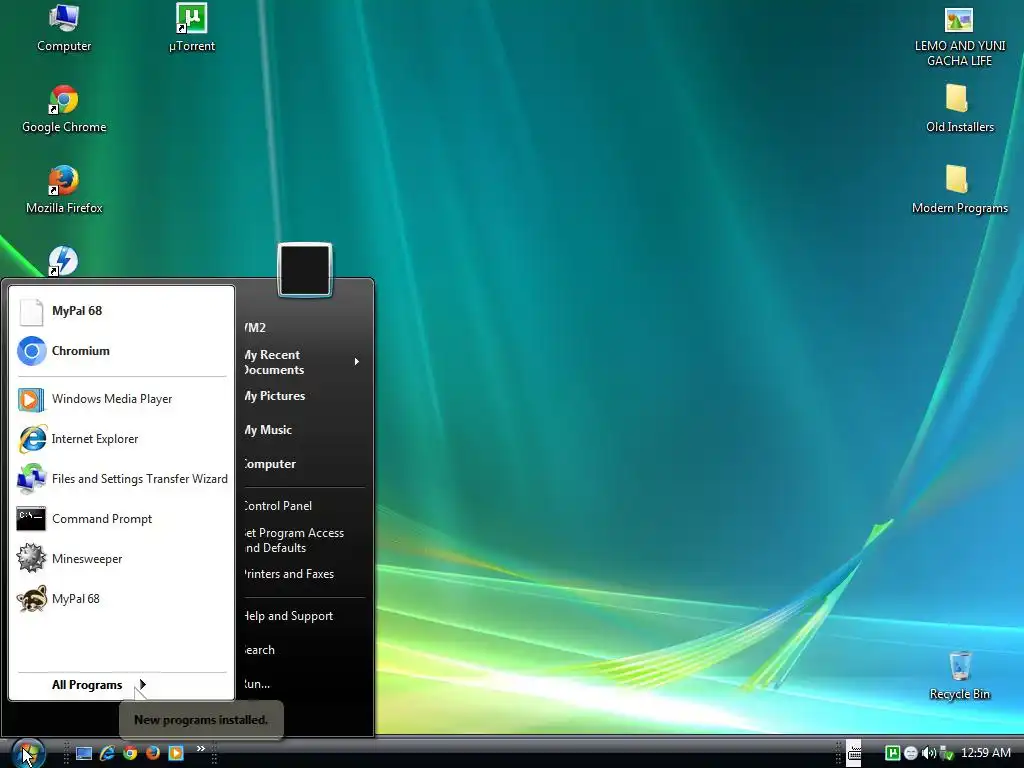Select the blue lightning bolt desktop shortcut

click(x=63, y=261)
